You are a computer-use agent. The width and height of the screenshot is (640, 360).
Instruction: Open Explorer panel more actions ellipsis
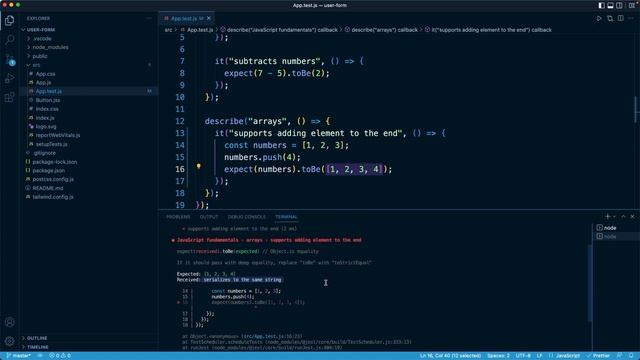click(x=149, y=18)
